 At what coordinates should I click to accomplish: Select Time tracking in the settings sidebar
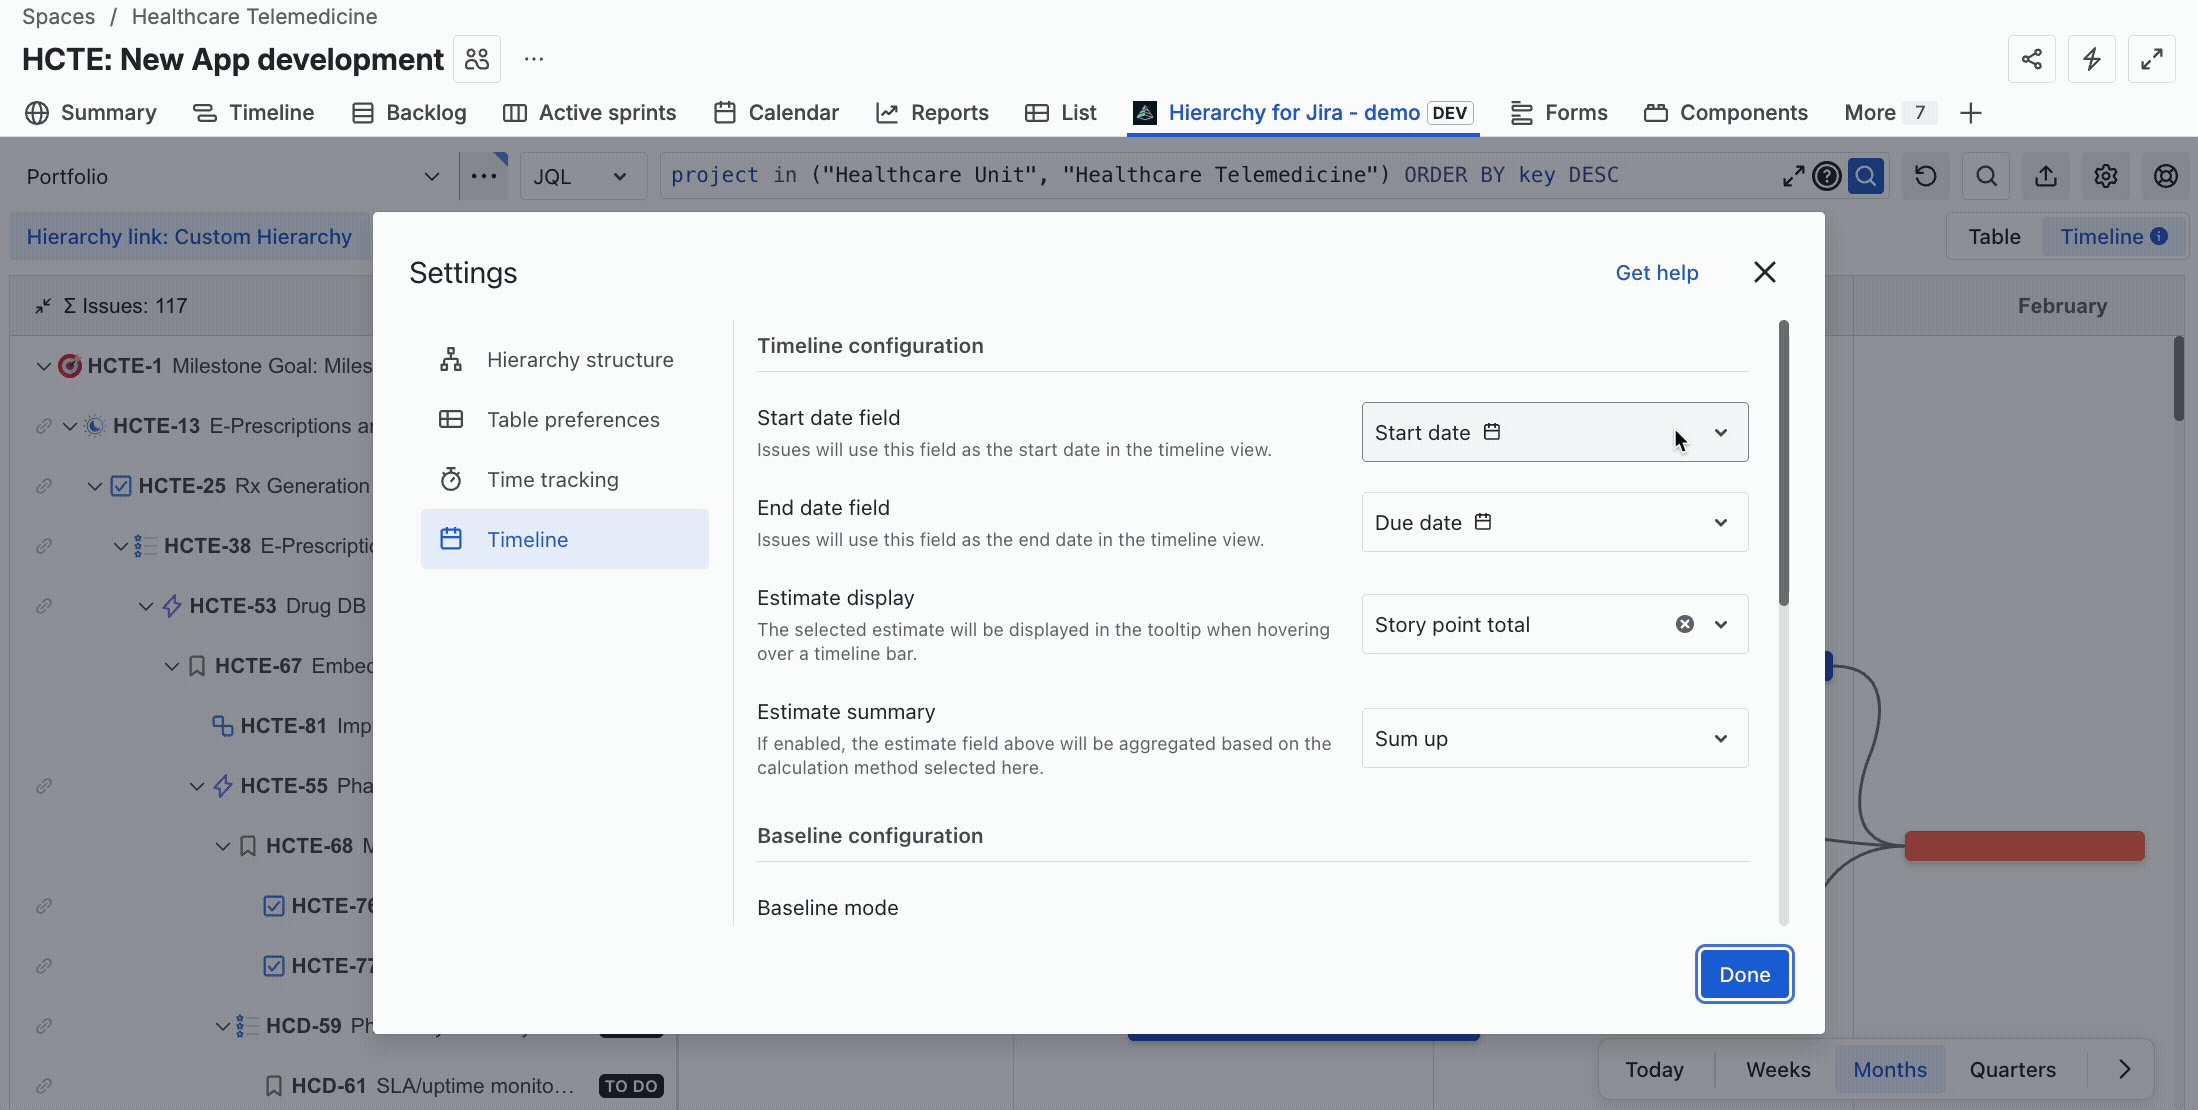click(x=565, y=480)
